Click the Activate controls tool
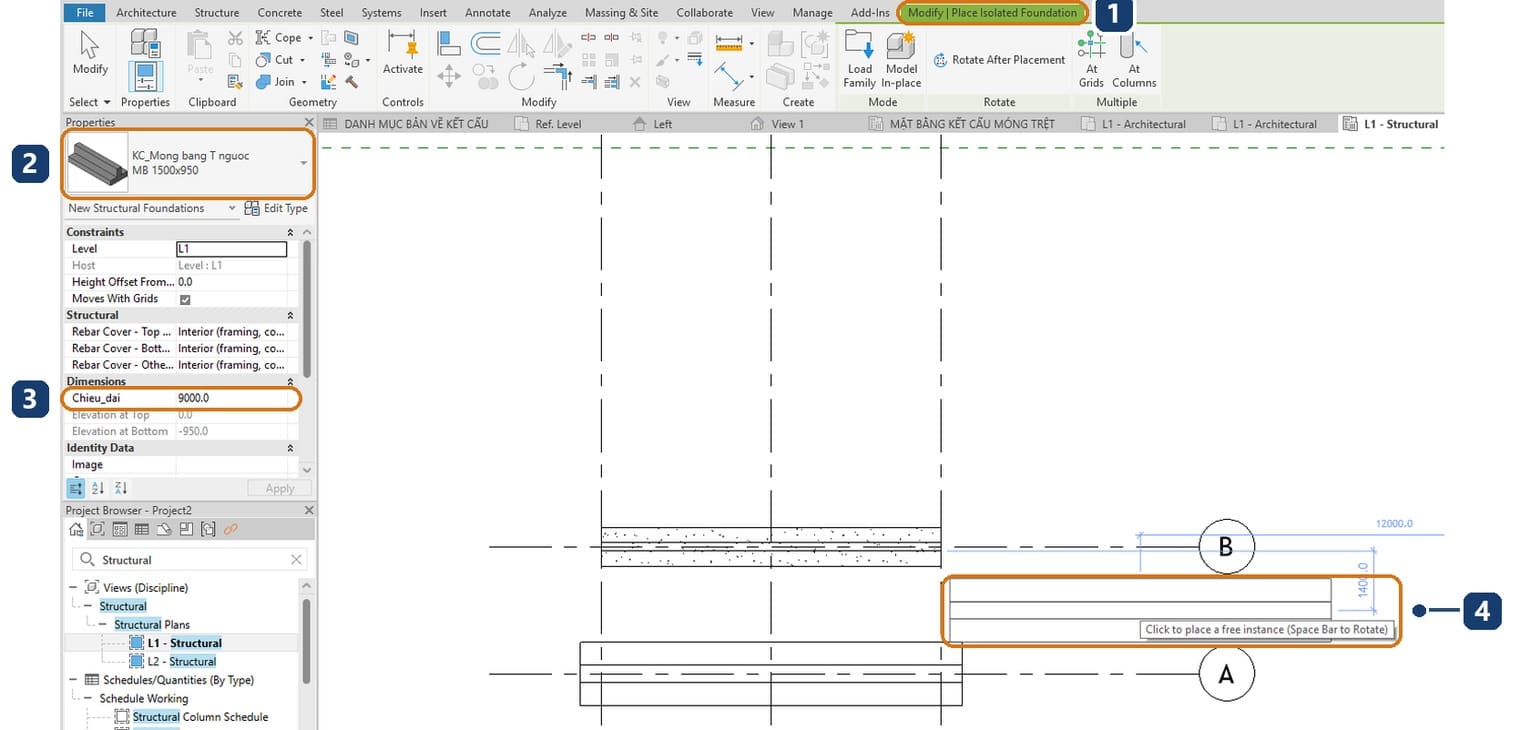The image size is (1520, 730). [x=403, y=52]
